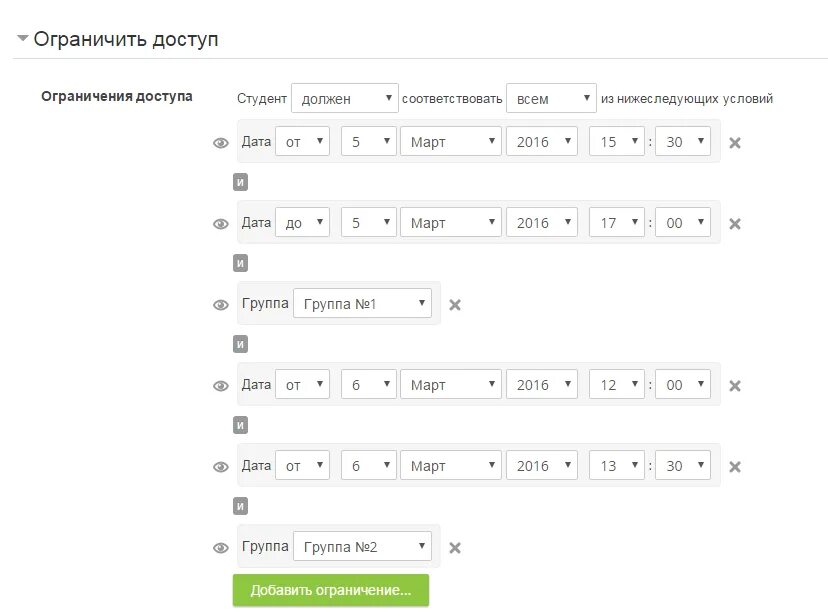The image size is (828, 615).
Task: Toggle eye icon for Группа №2 condition
Action: (221, 548)
